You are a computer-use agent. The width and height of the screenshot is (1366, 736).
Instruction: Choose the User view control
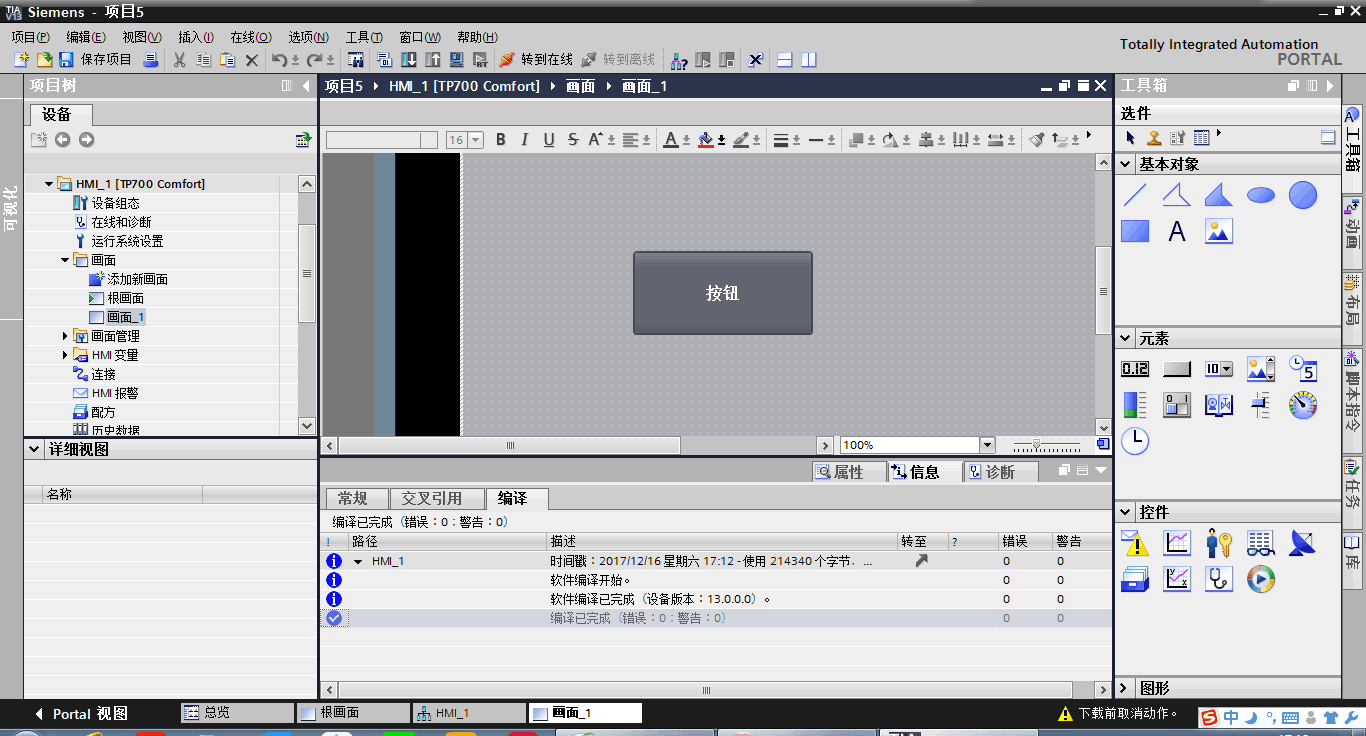click(1219, 543)
